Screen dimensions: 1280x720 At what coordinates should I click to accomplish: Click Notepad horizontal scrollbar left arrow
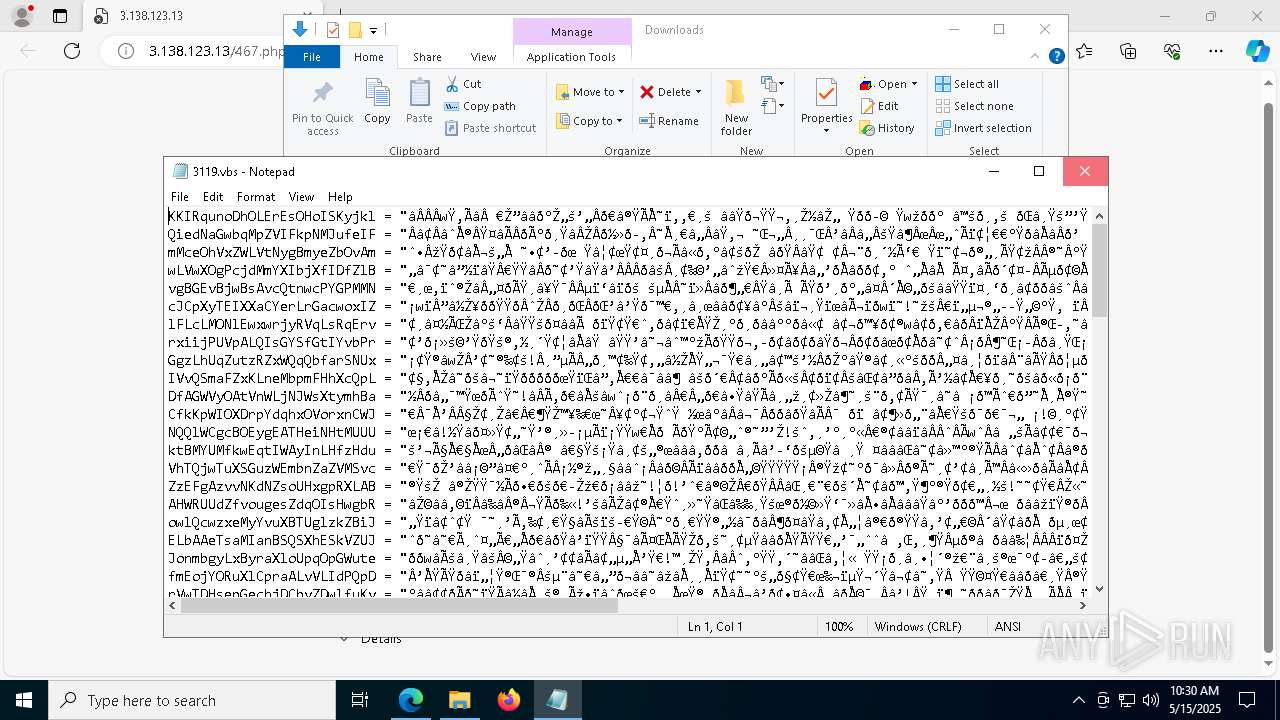[173, 605]
